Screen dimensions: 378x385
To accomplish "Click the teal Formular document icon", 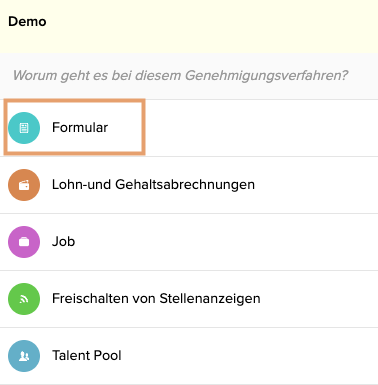I will (x=24, y=128).
